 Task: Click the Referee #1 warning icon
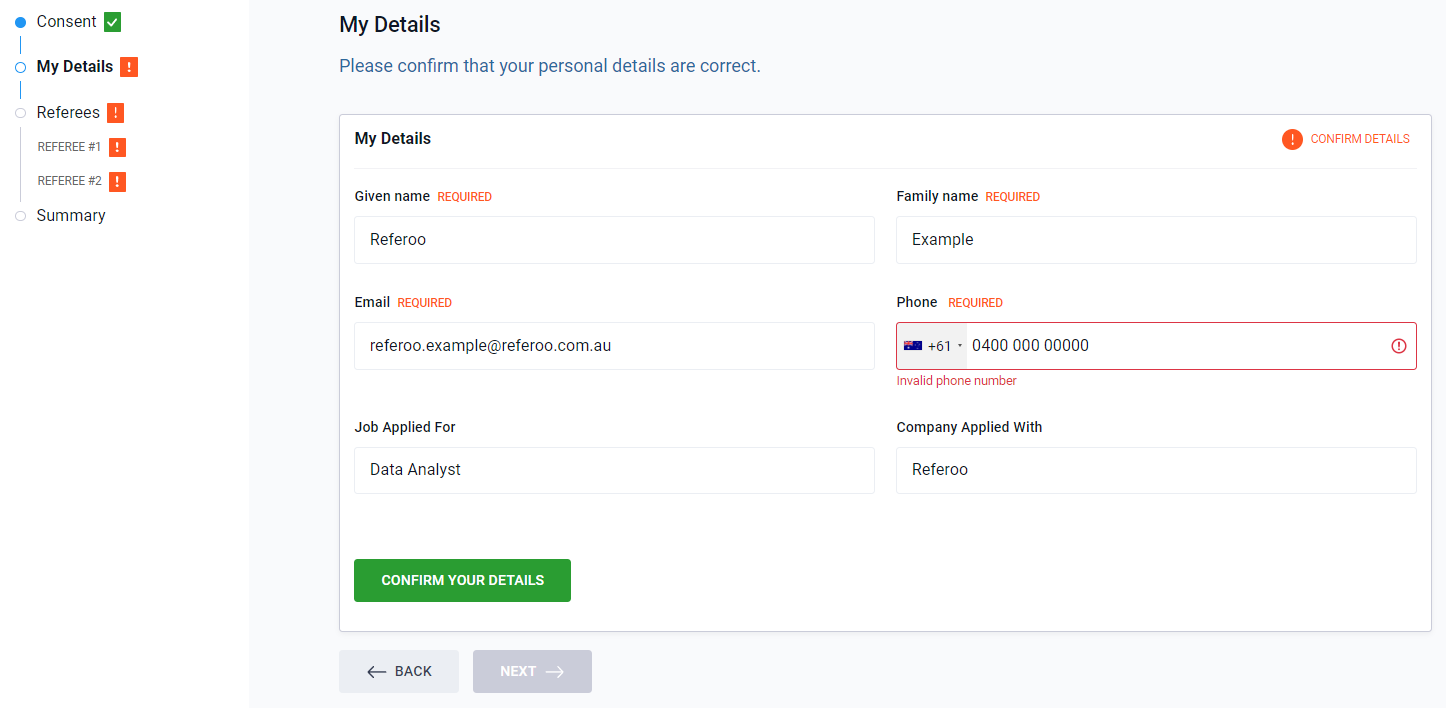tap(117, 147)
